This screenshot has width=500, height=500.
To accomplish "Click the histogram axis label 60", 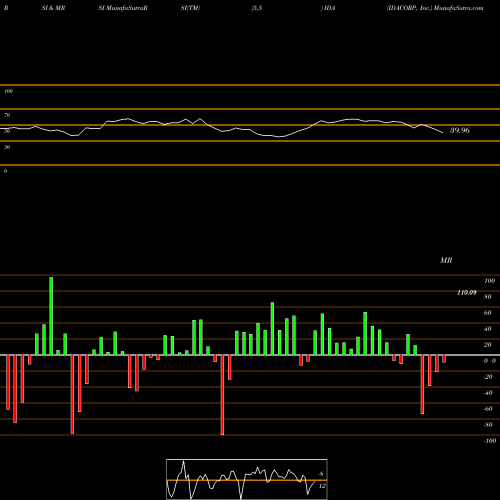I will coord(488,313).
